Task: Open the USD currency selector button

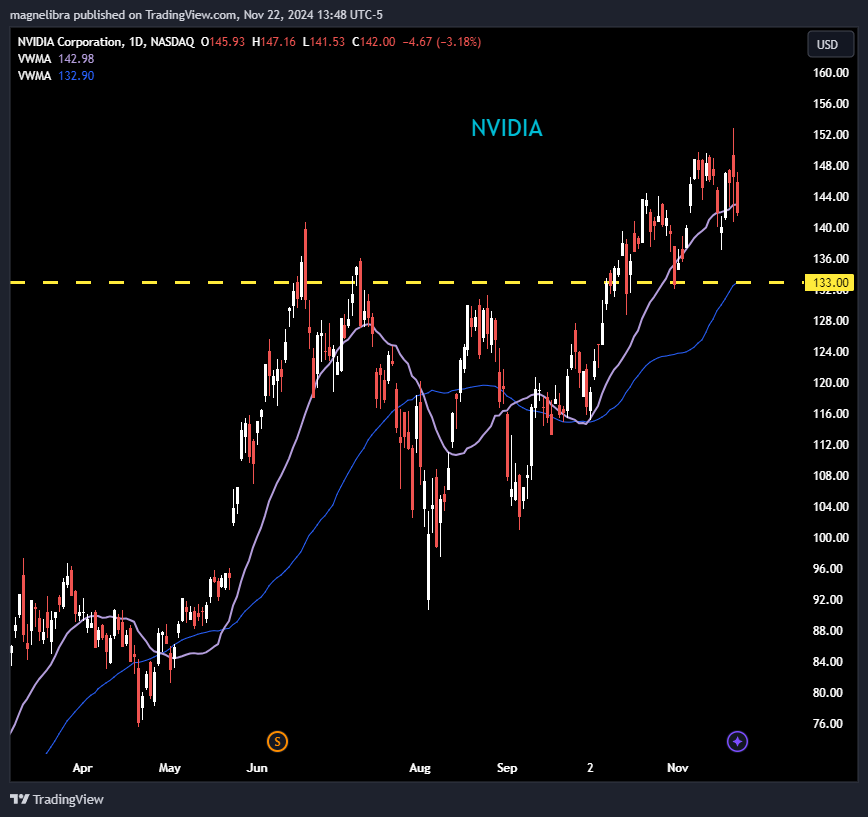Action: click(830, 44)
